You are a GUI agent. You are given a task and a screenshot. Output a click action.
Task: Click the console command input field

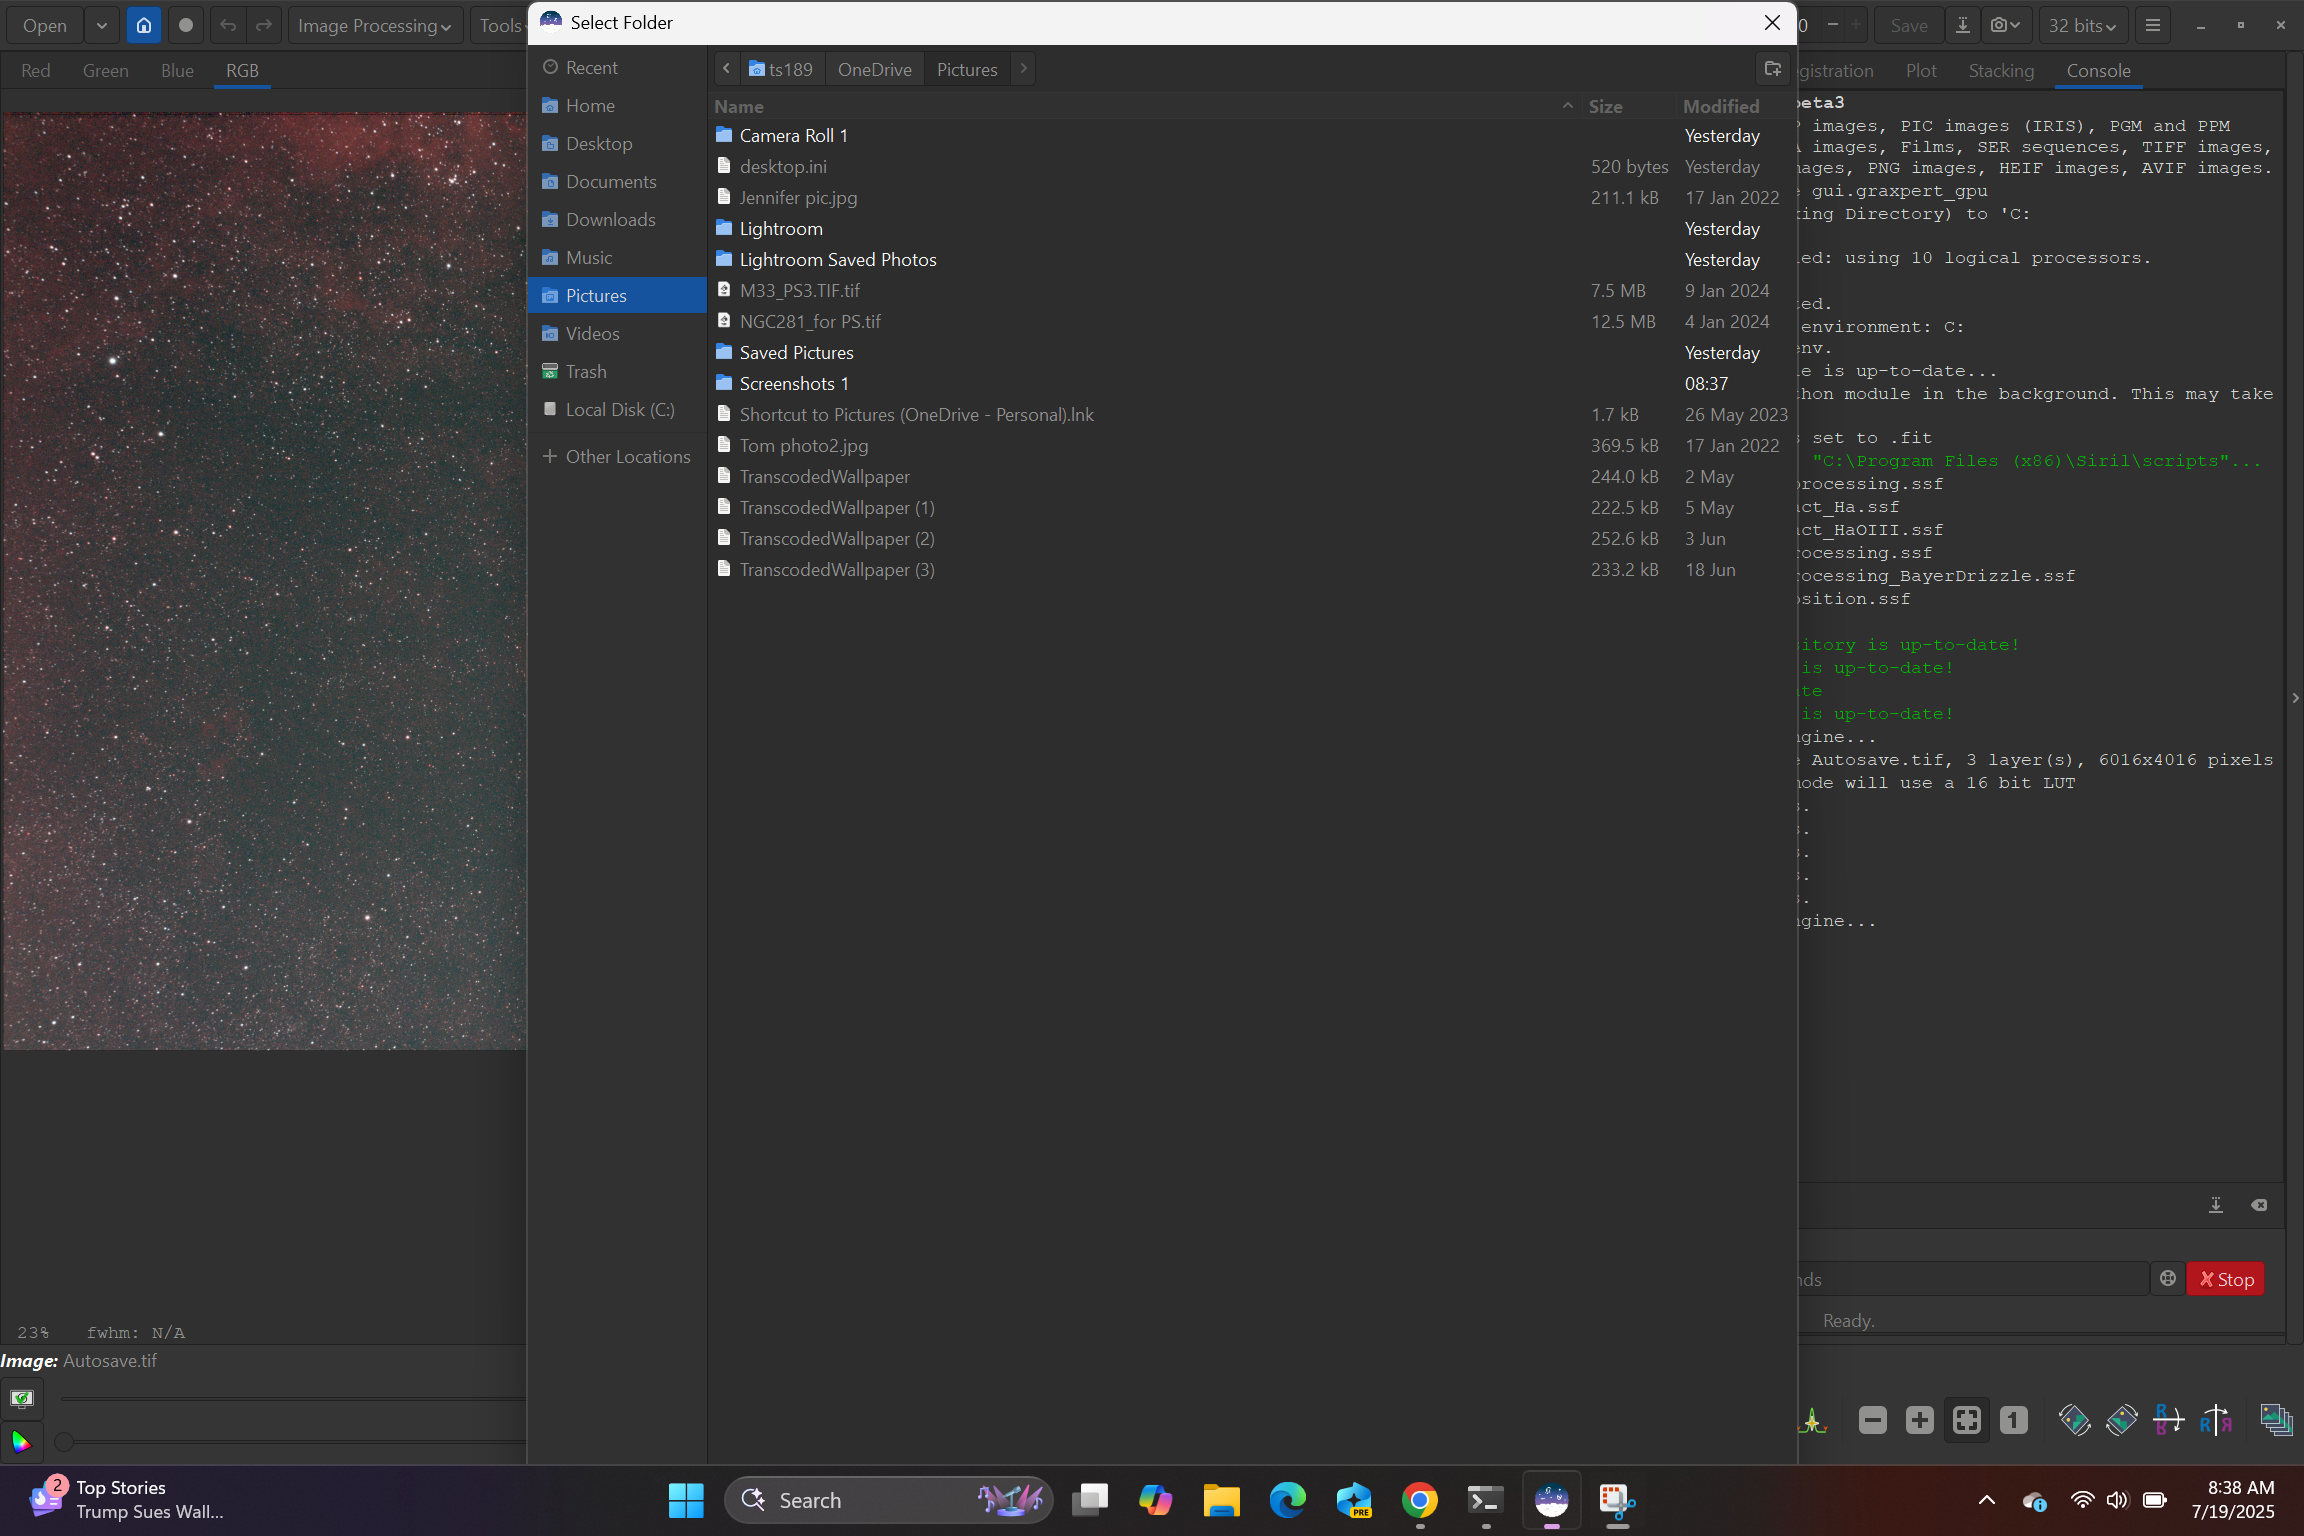click(1972, 1279)
